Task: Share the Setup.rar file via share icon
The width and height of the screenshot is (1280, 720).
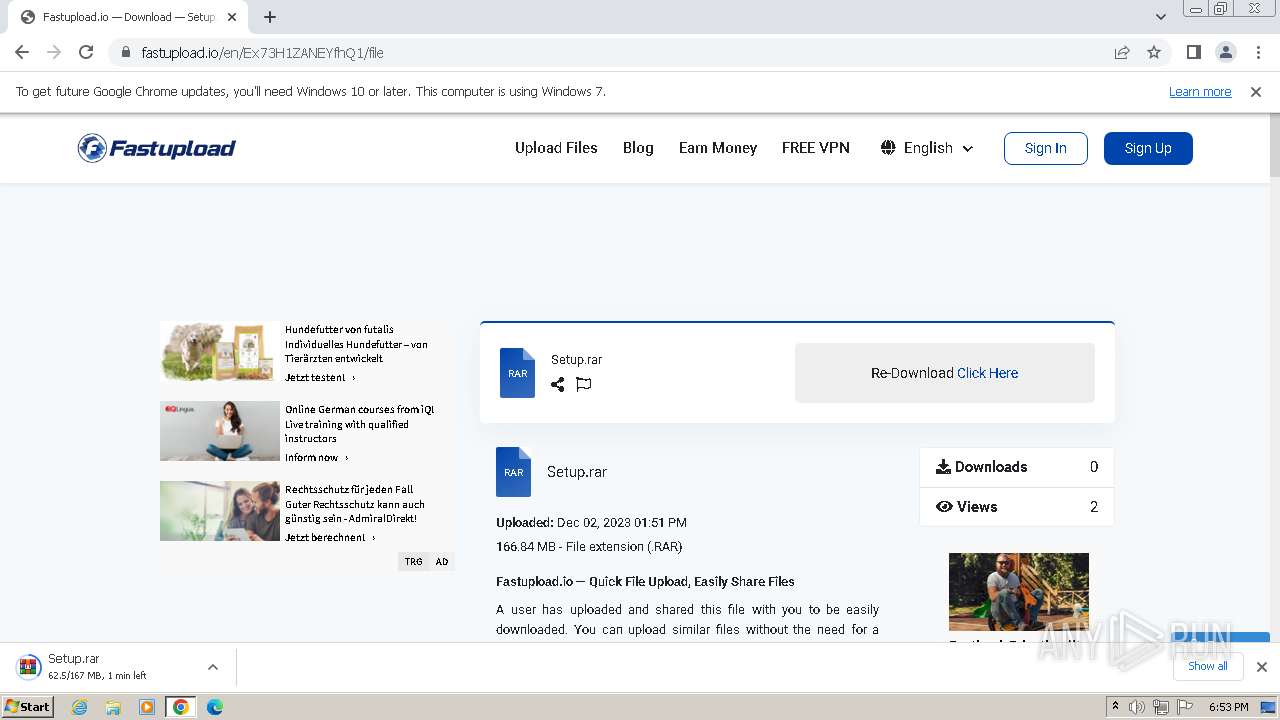Action: tap(558, 384)
